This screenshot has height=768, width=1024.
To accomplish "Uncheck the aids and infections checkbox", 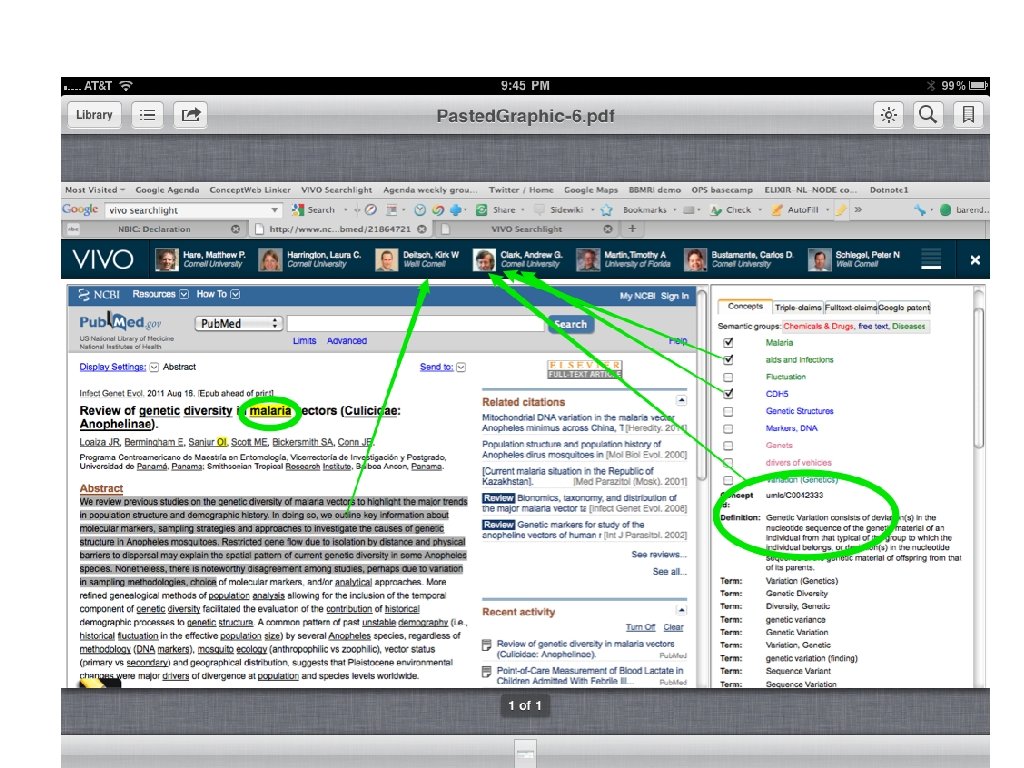I will (x=728, y=359).
